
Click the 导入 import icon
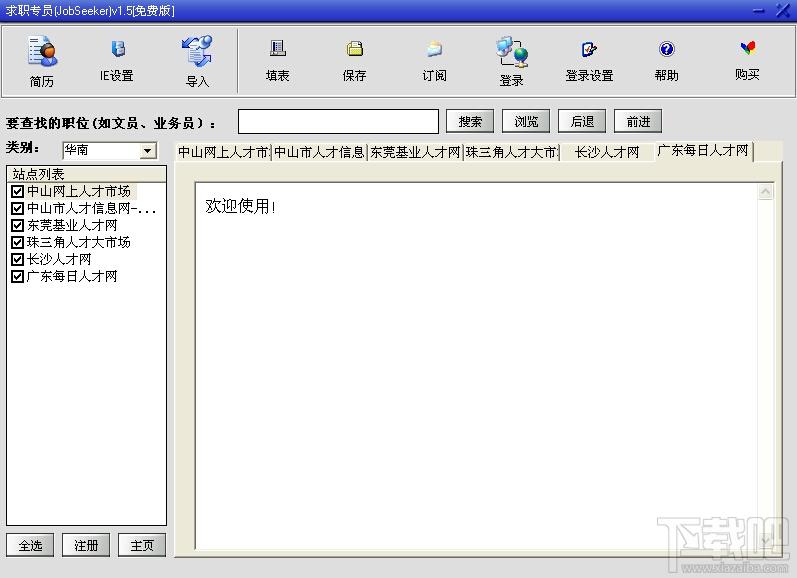pos(197,60)
